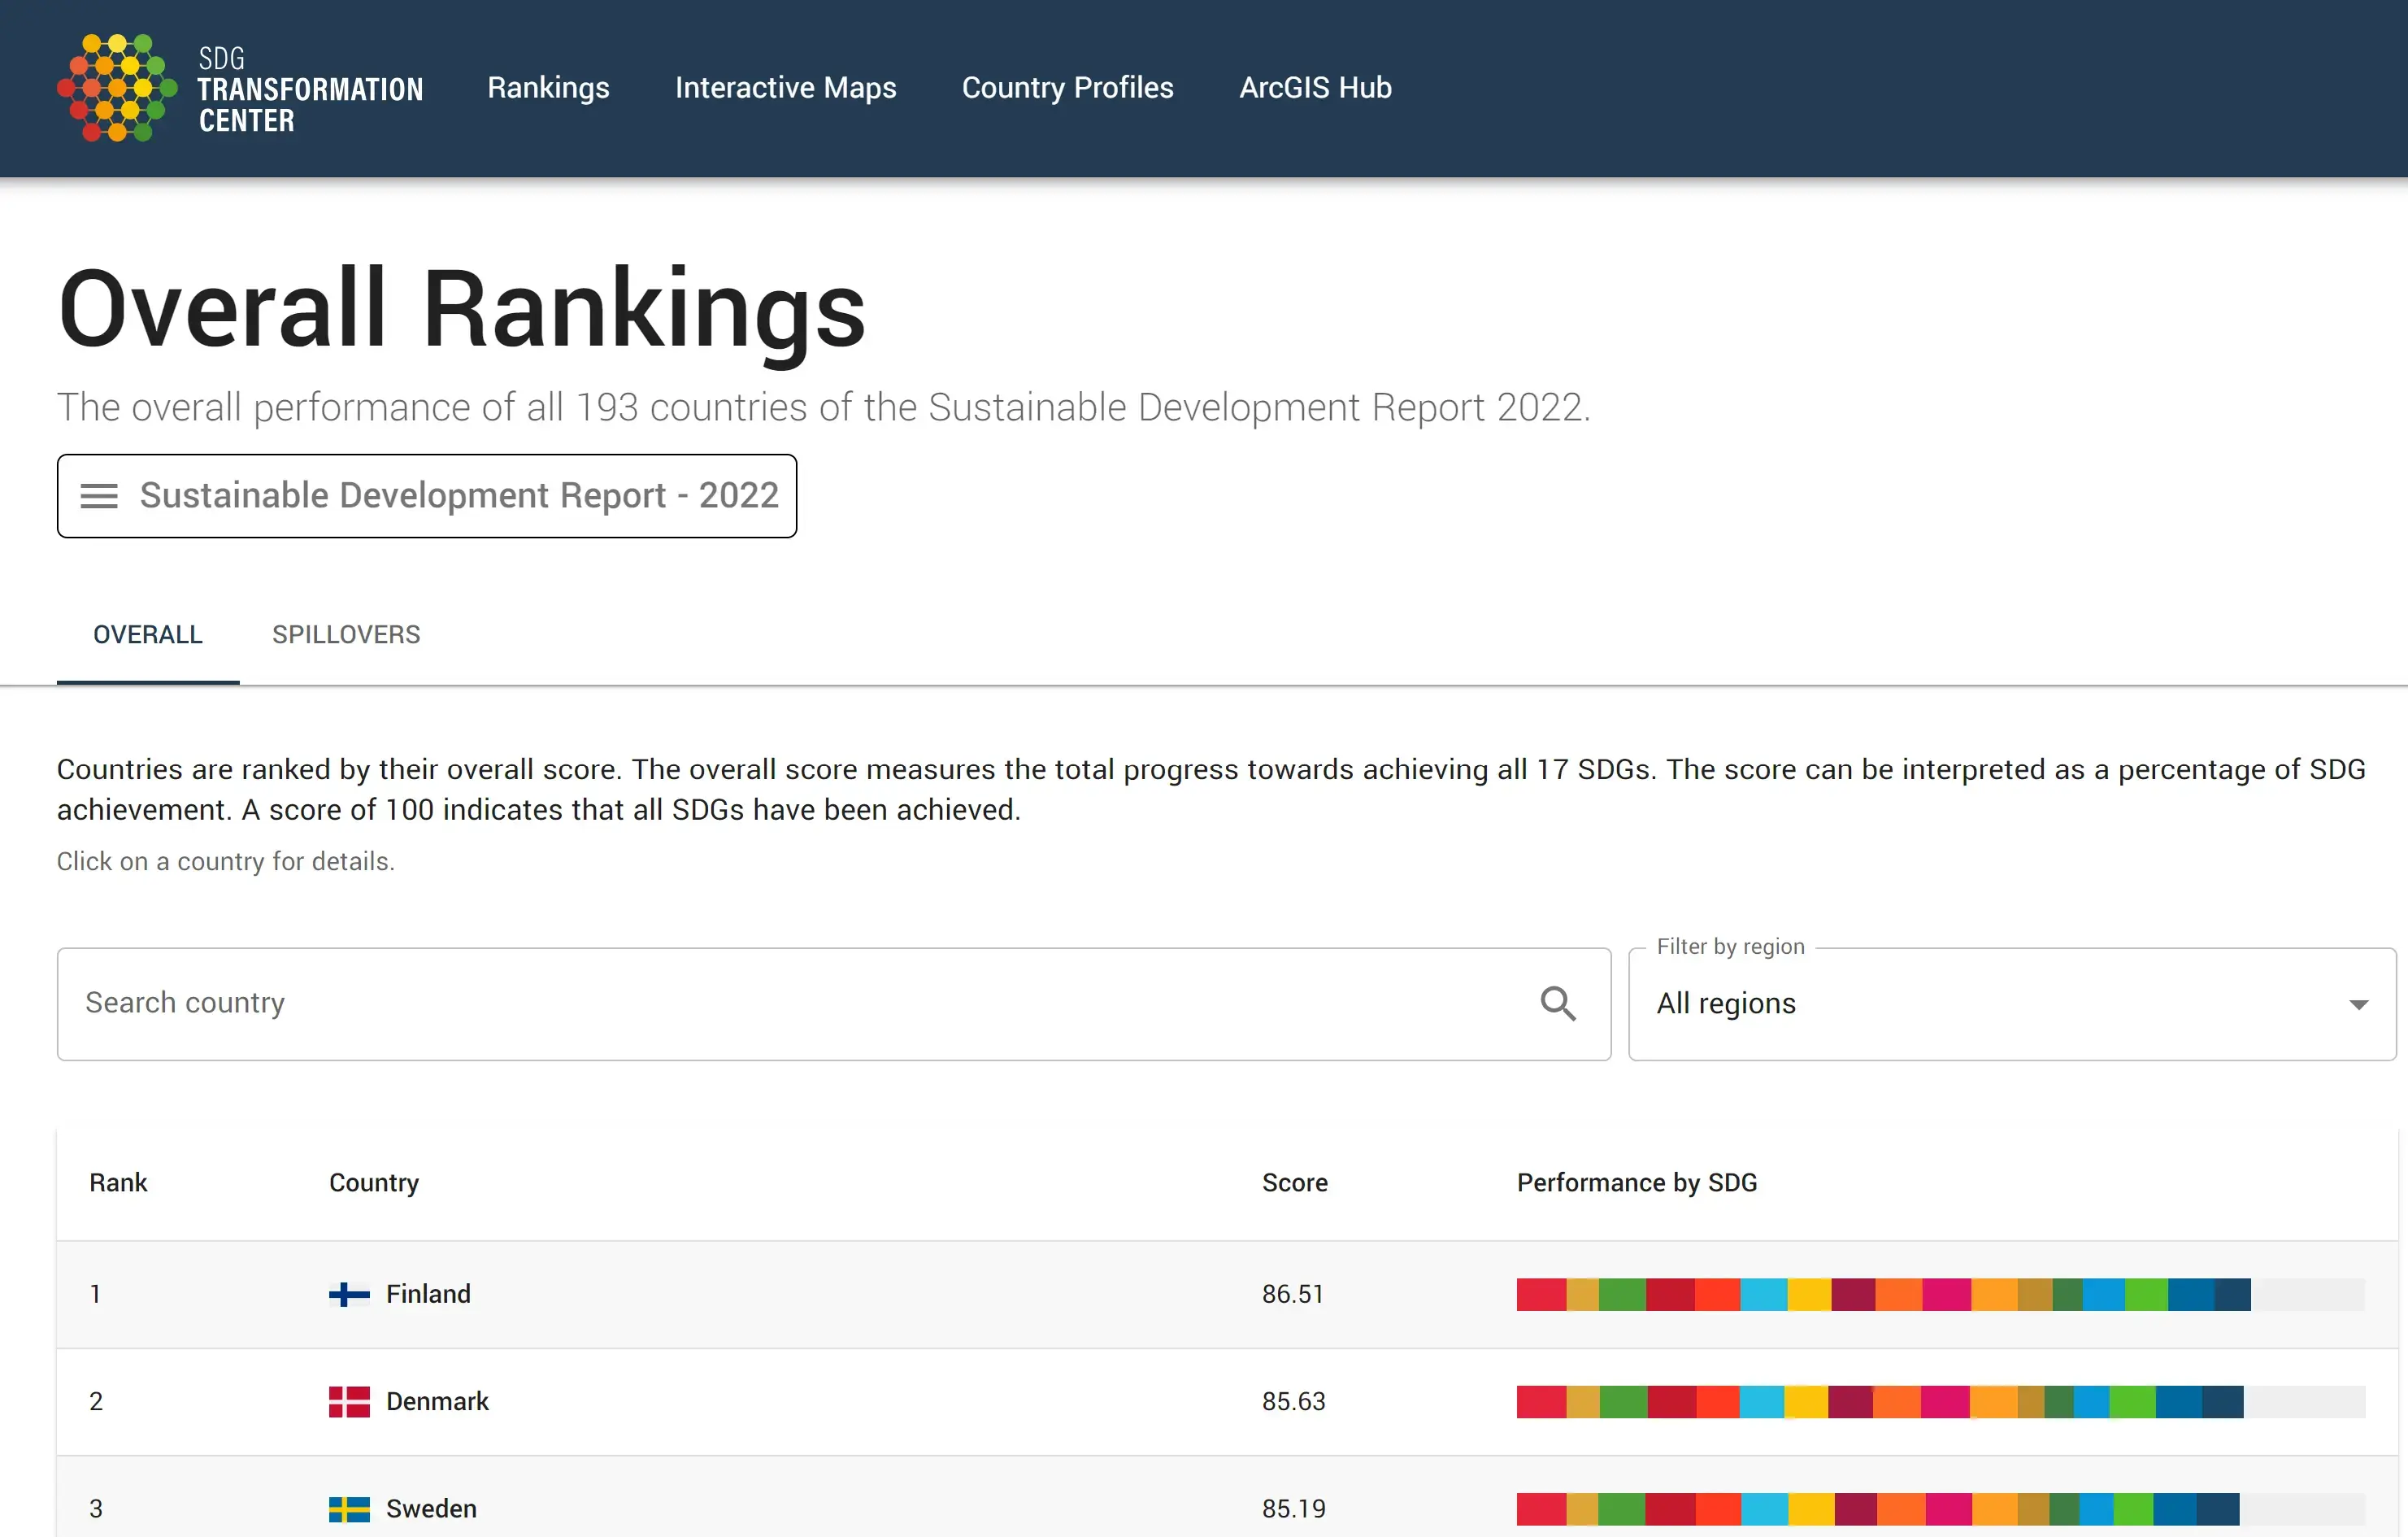2408x1537 pixels.
Task: Click Finland's score 86.51
Action: [1292, 1294]
